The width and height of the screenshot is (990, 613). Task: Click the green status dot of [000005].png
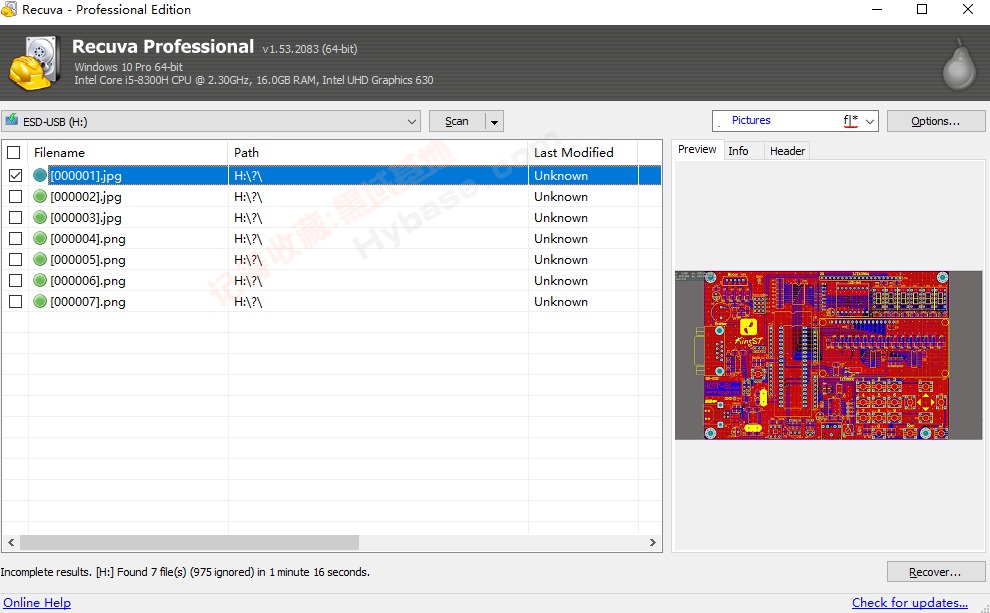point(40,259)
